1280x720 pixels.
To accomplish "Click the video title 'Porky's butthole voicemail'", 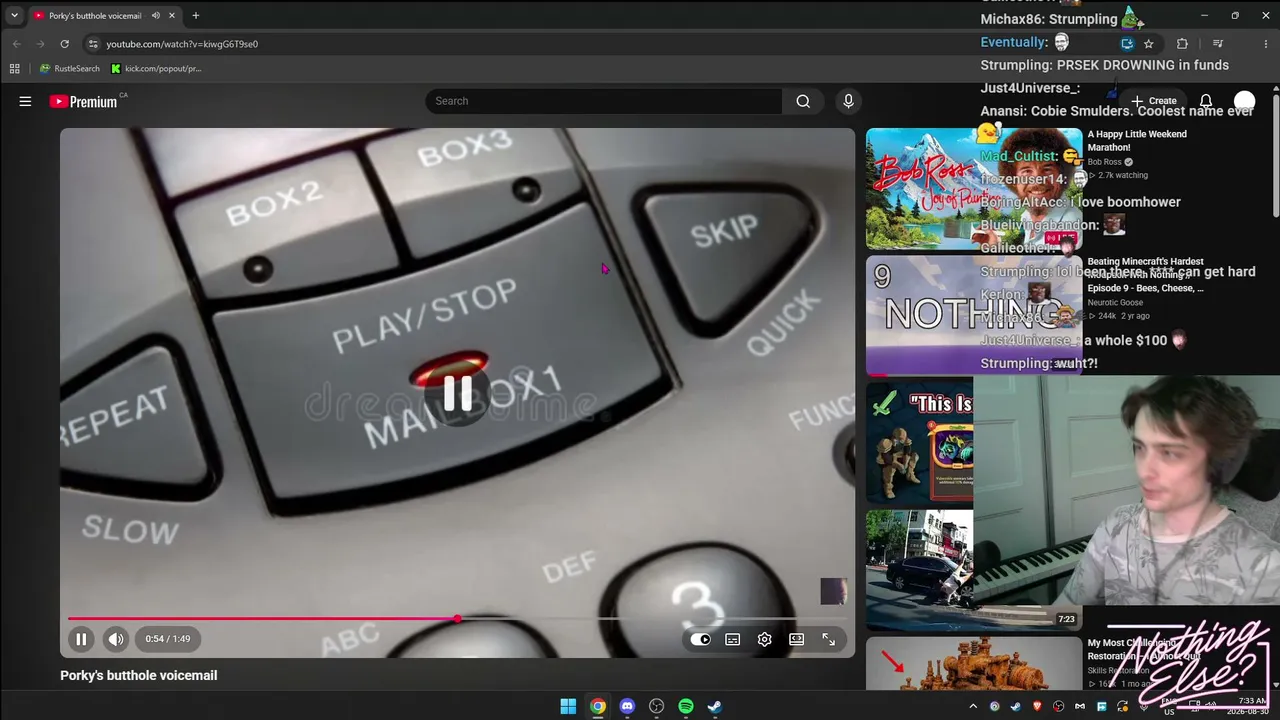I will tap(139, 675).
